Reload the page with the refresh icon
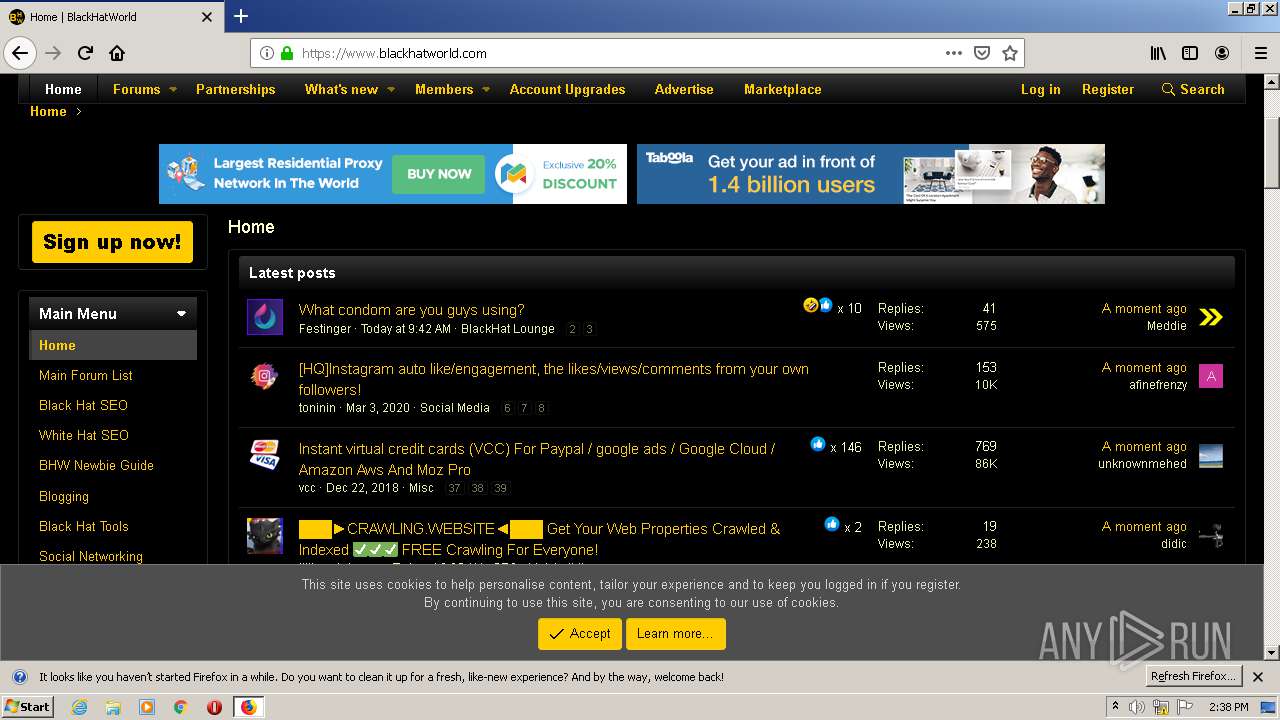The image size is (1280, 720). pos(85,53)
